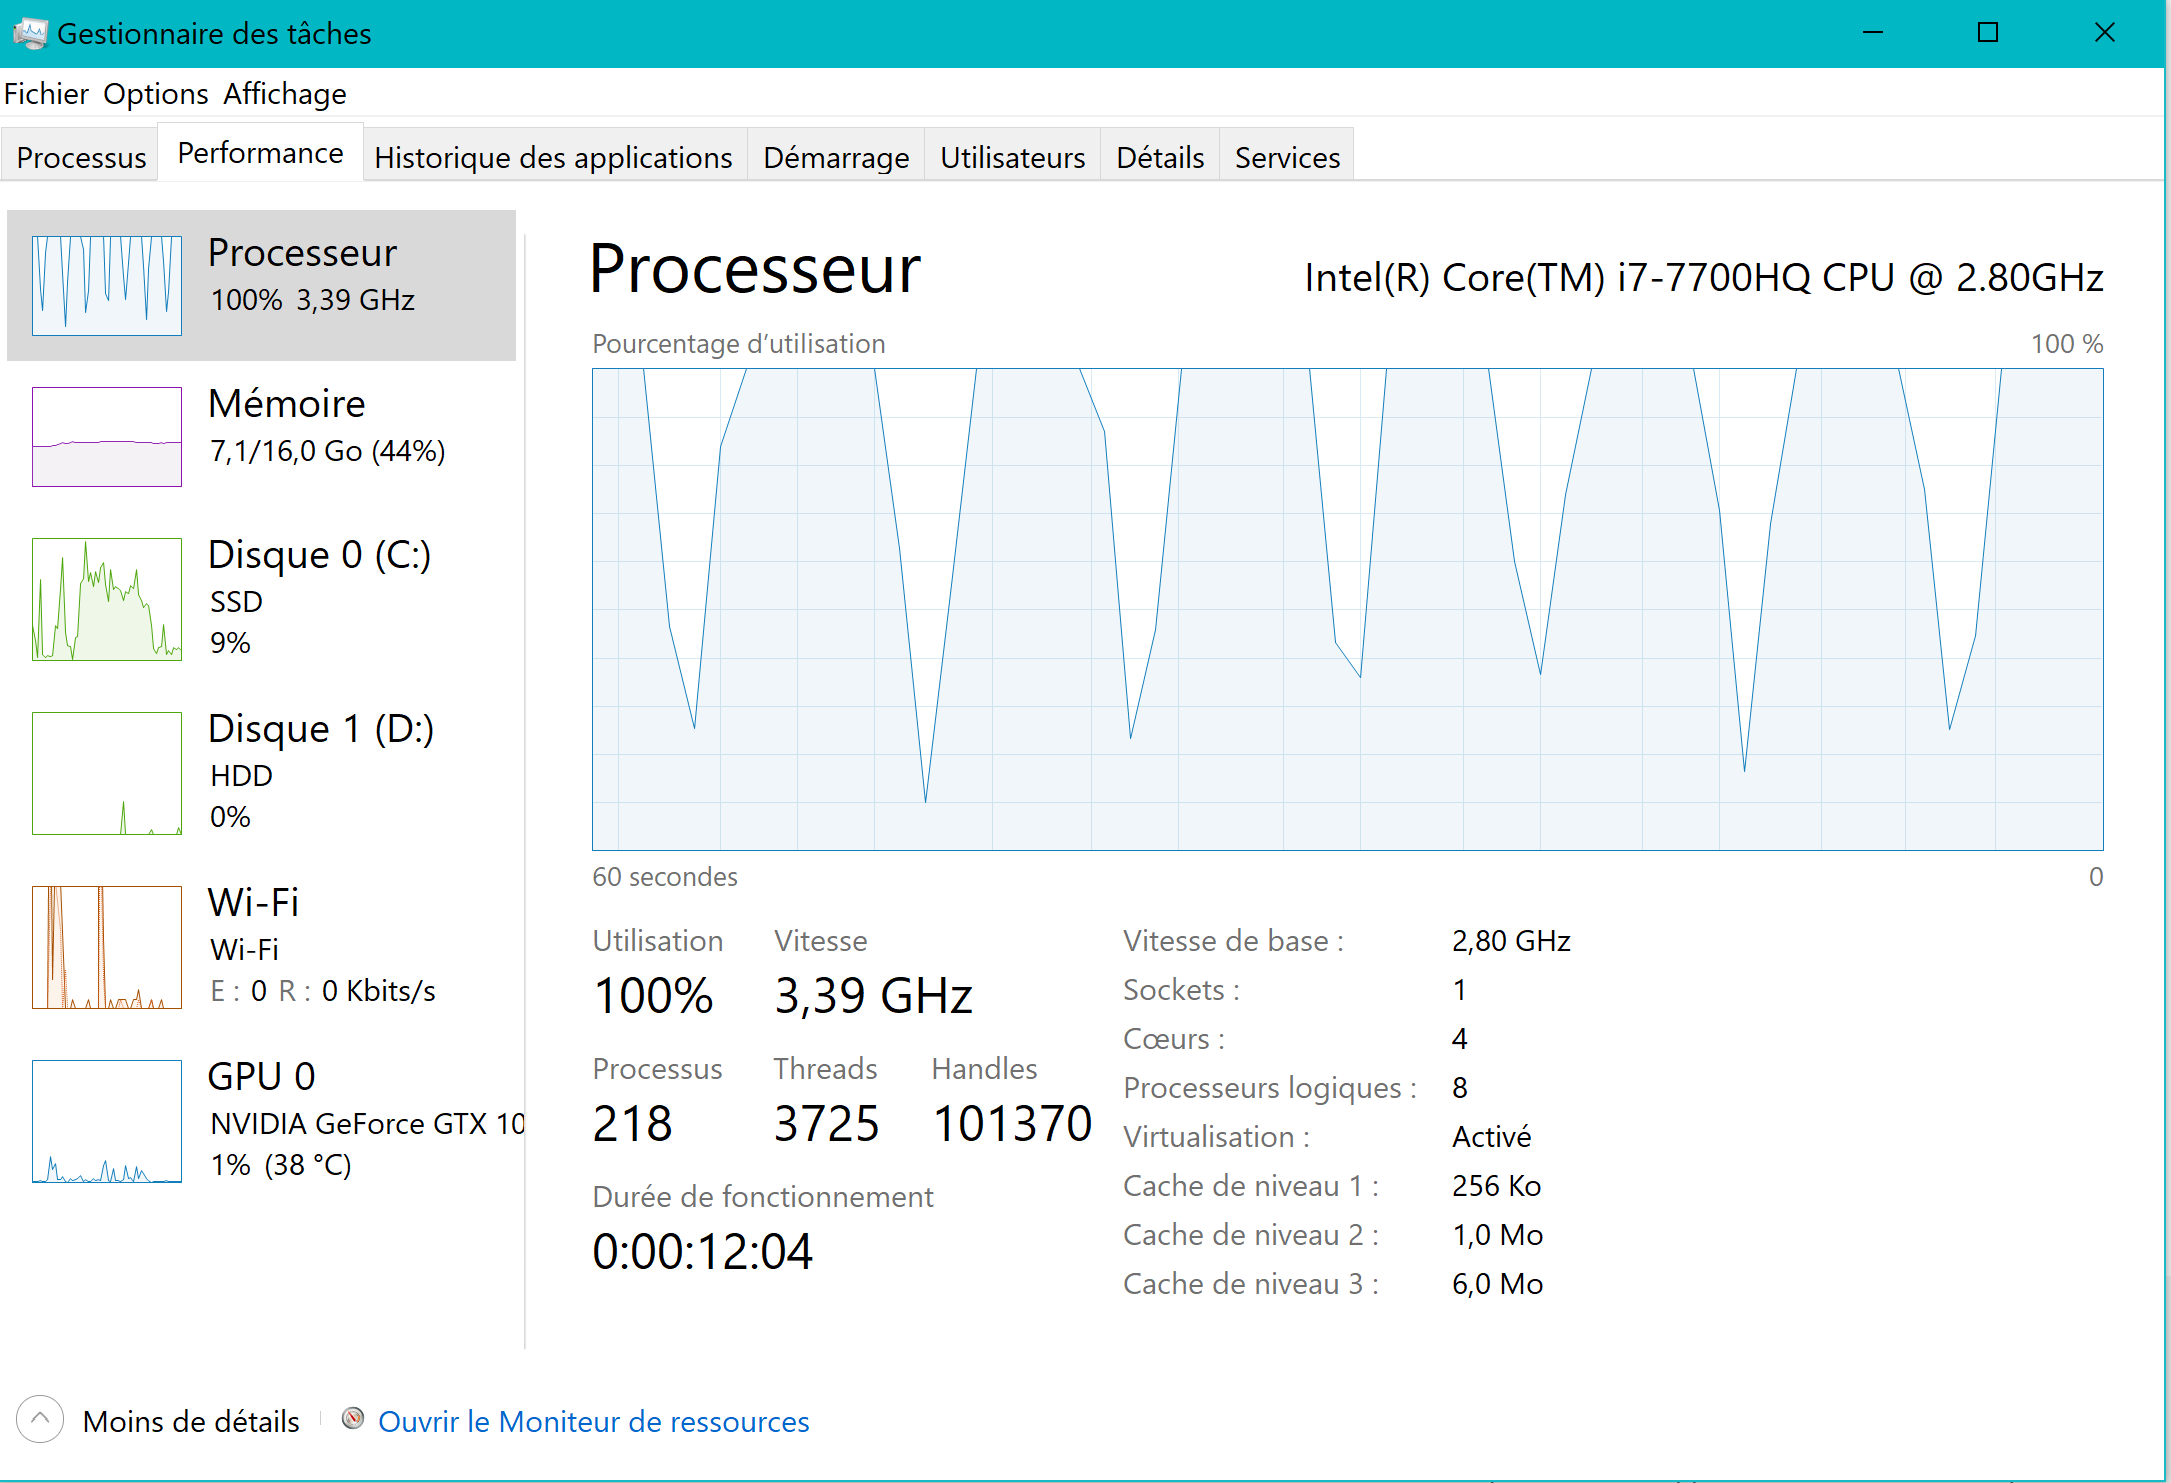Click the Resource Monitor gauge icon
Screen dimensions: 2171x1483
point(352,1420)
